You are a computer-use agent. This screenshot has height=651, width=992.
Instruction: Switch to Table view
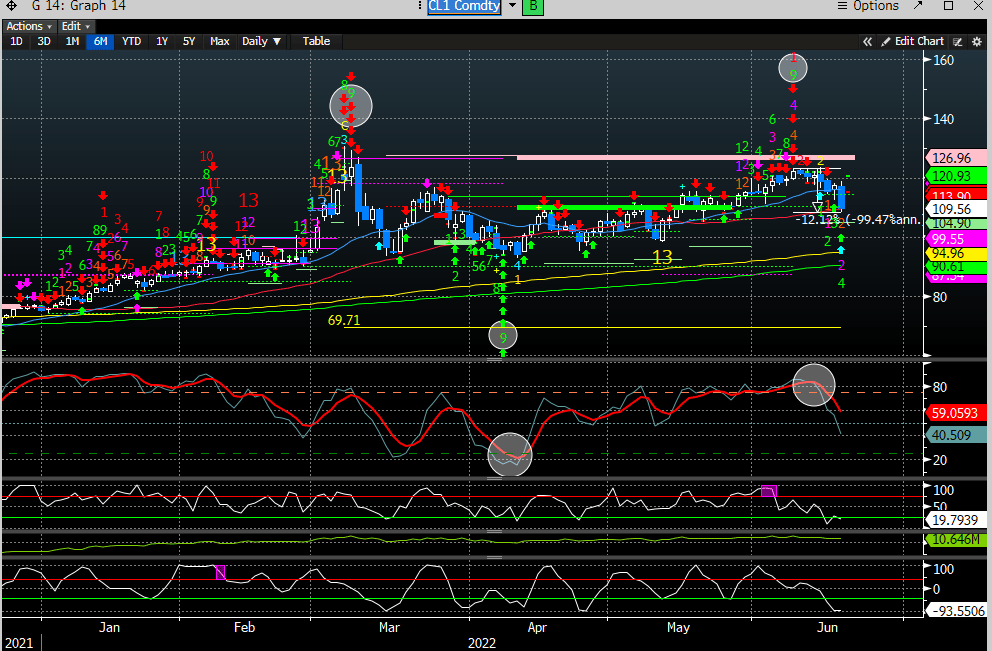click(316, 41)
